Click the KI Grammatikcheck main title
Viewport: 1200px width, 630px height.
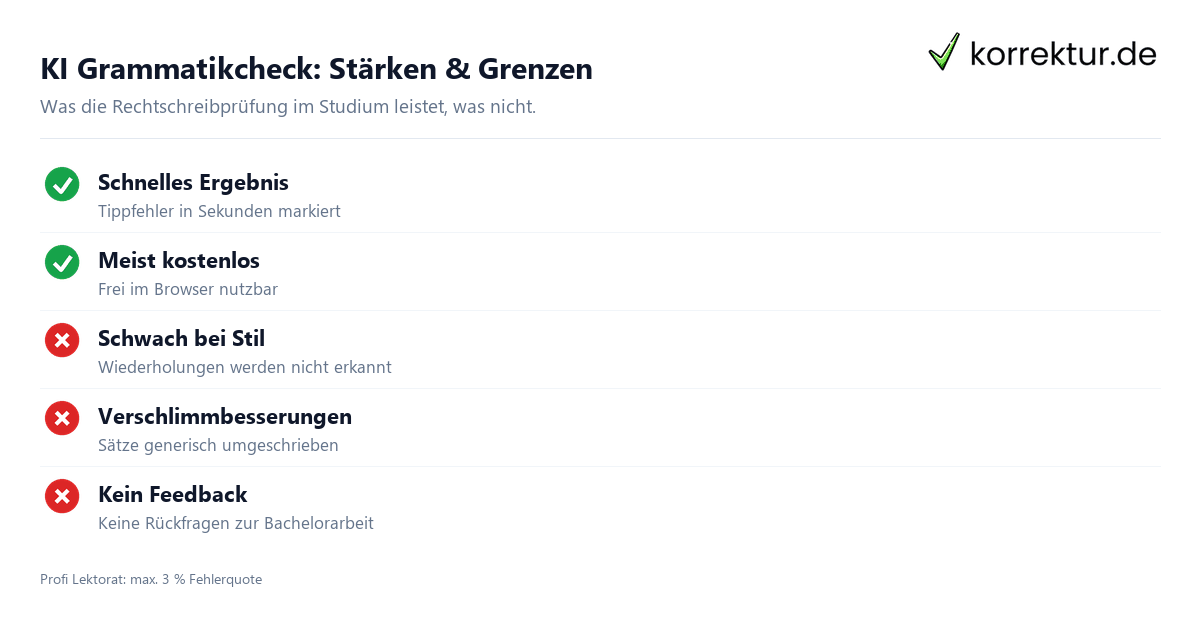coord(316,69)
